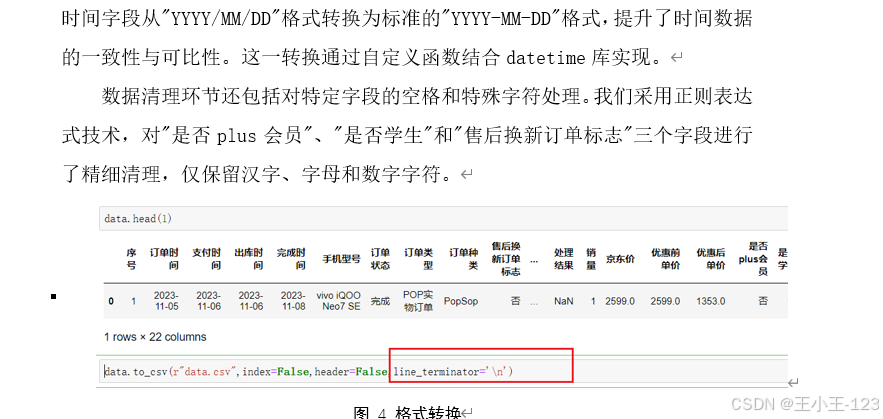This screenshot has height=419, width=883.
Task: Click the line starting with 了精细清理
Action: point(260,175)
